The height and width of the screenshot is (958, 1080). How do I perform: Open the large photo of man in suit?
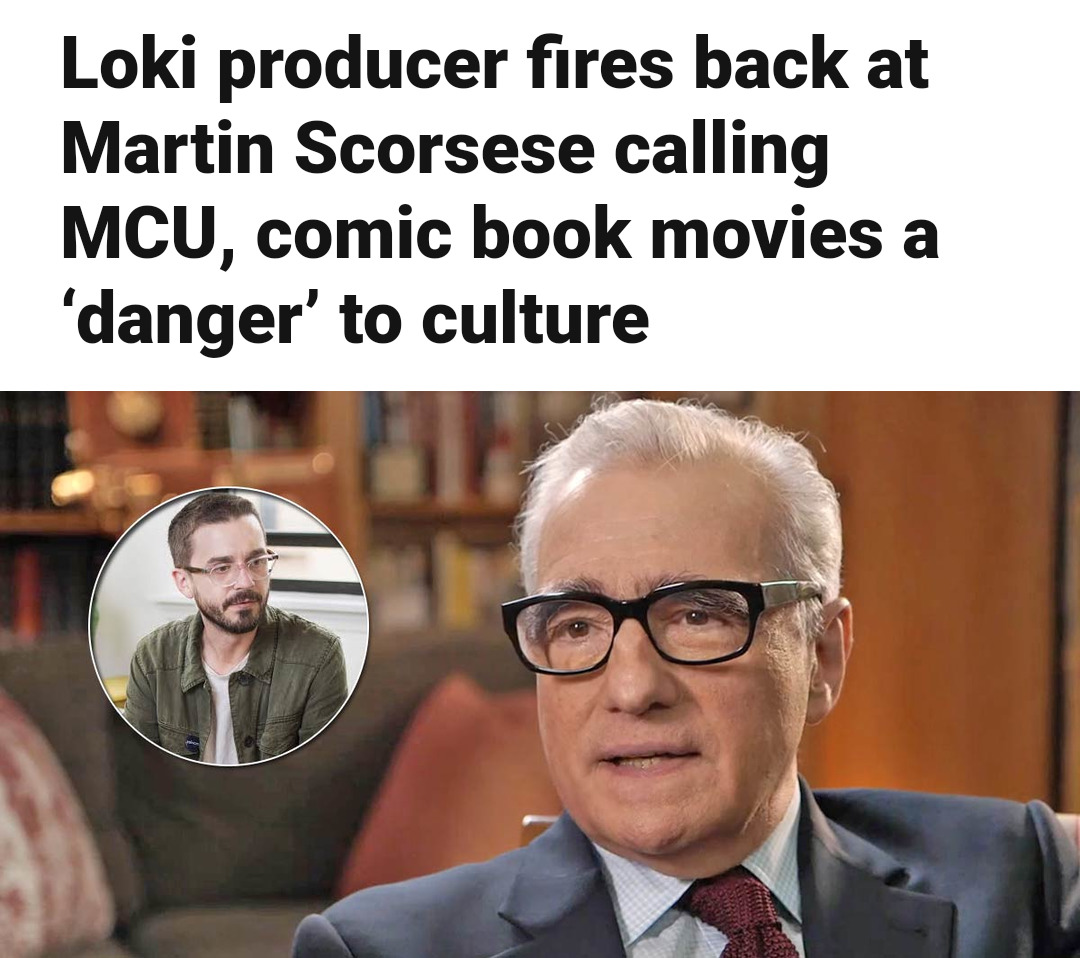point(540,674)
